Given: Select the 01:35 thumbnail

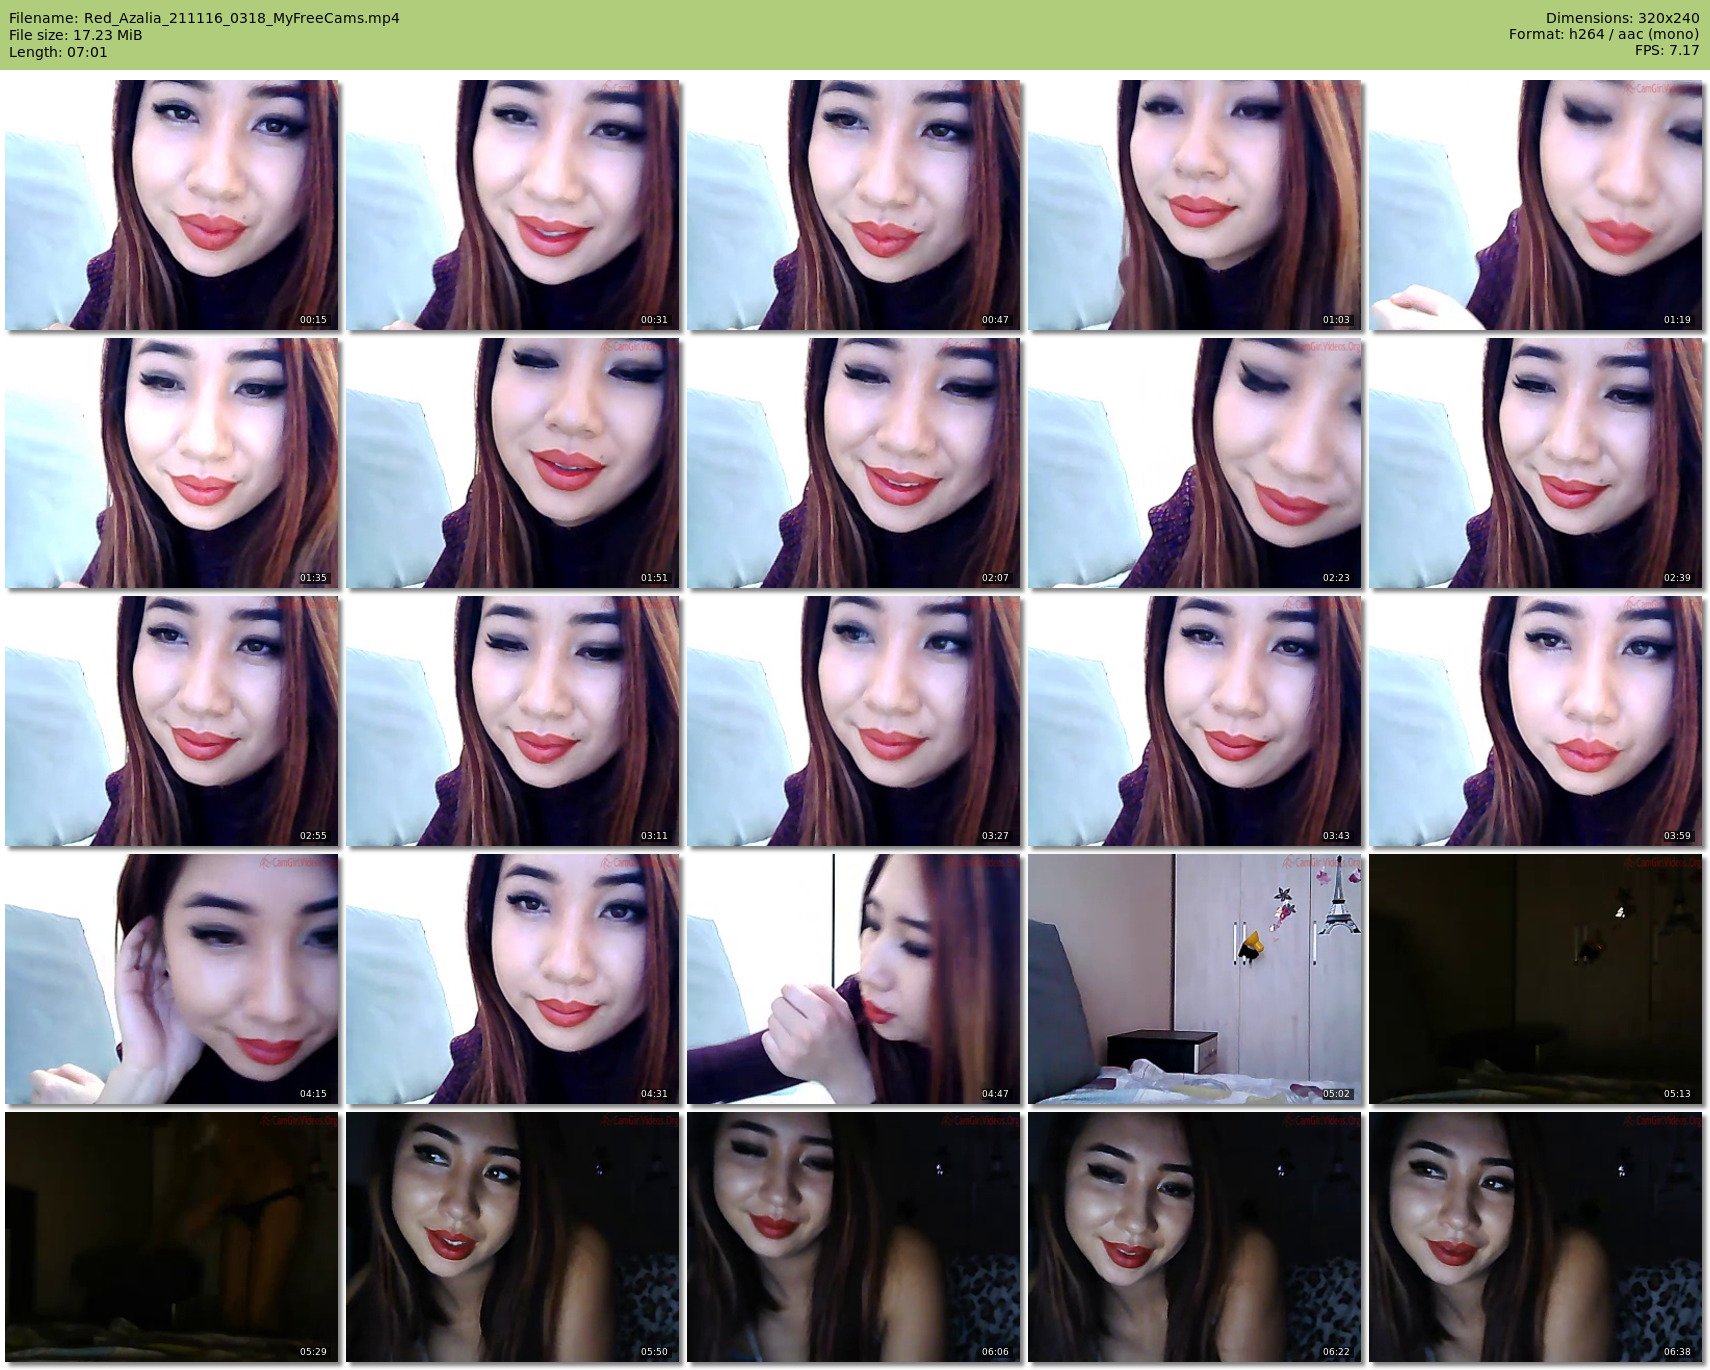Looking at the screenshot, I should click(172, 463).
